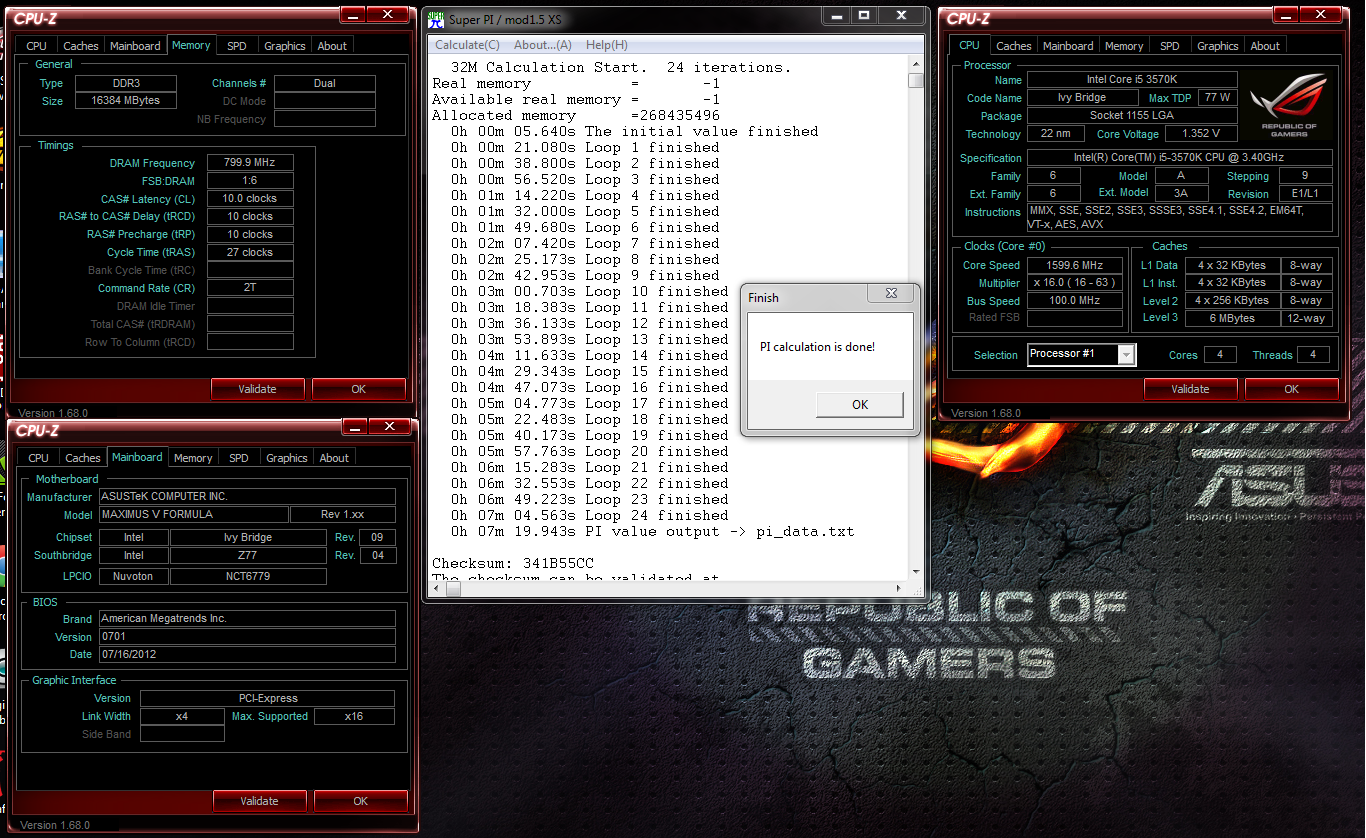The height and width of the screenshot is (838, 1366).
Task: Open Graphics tab in Mainboard CPU-Z window
Action: (287, 458)
